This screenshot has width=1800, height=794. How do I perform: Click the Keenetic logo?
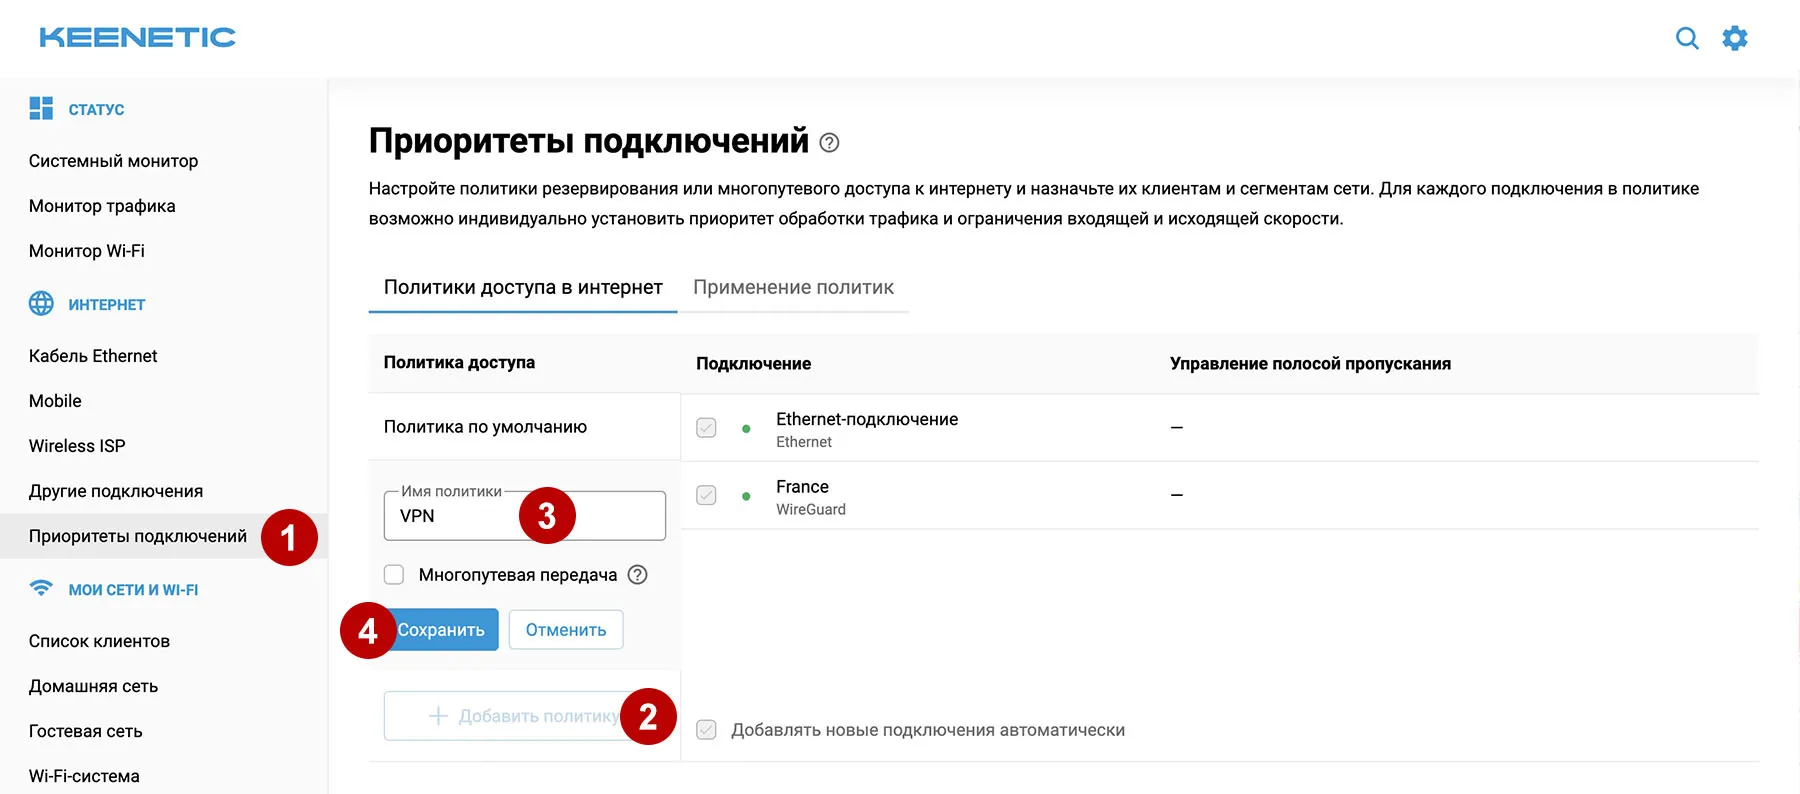[x=137, y=37]
